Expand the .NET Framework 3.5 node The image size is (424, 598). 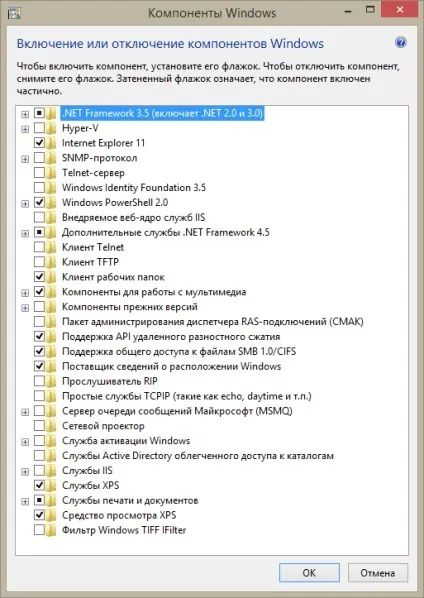(x=25, y=114)
